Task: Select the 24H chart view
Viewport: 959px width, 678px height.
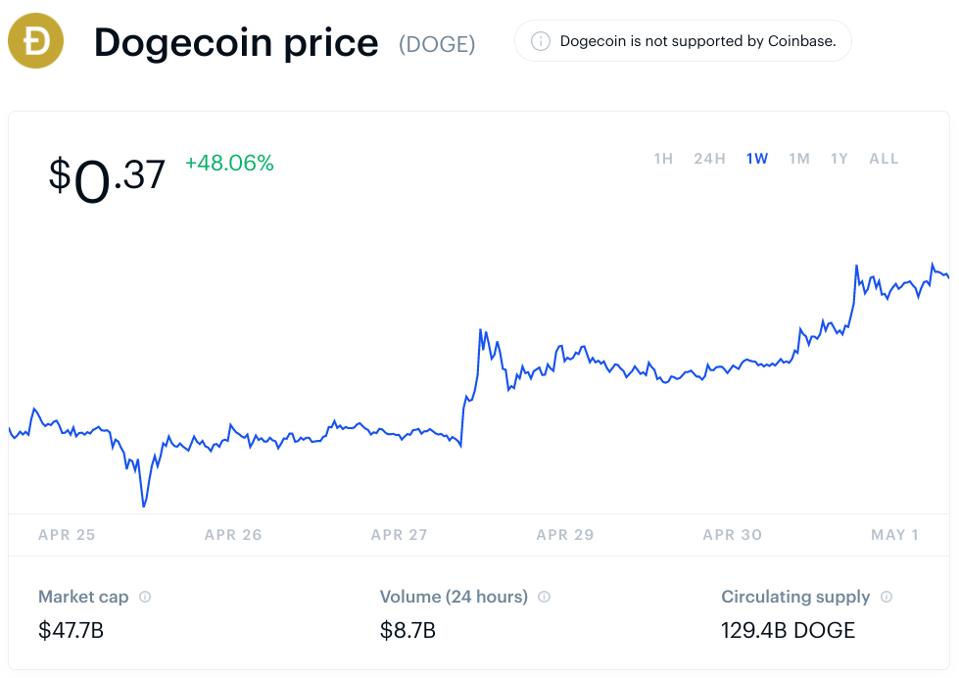Action: (707, 158)
